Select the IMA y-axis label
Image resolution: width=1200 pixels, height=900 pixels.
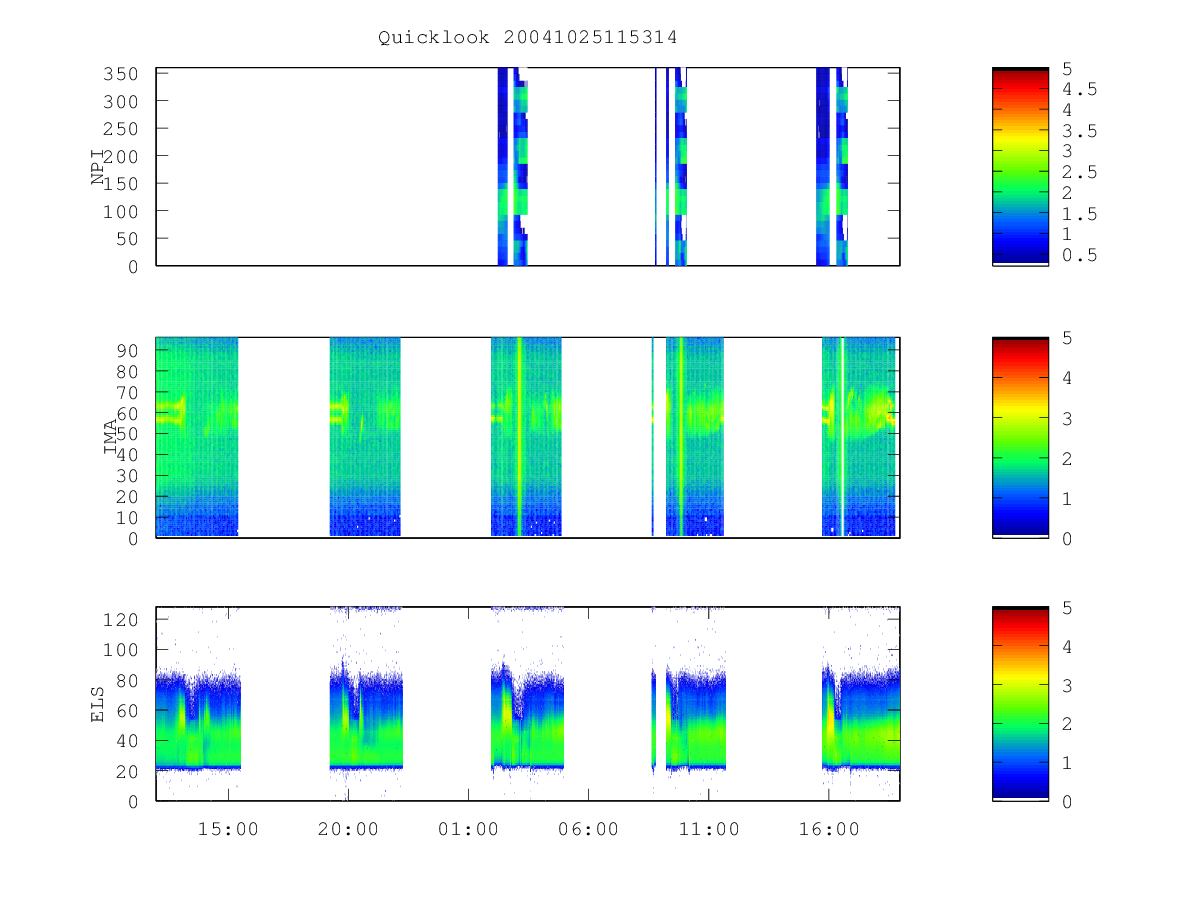tap(110, 437)
